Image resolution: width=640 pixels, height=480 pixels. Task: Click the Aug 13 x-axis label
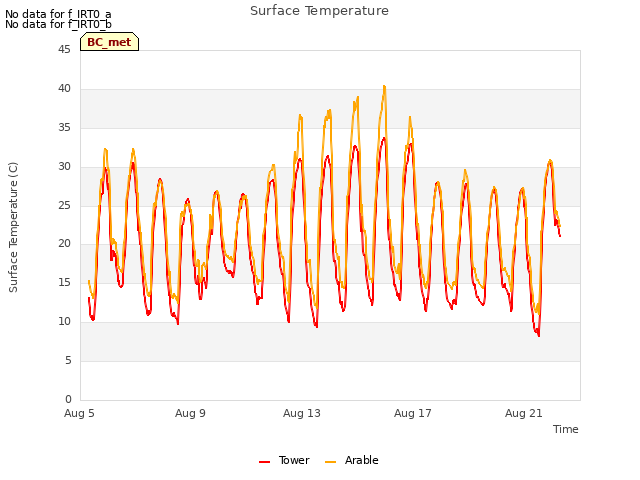(302, 413)
